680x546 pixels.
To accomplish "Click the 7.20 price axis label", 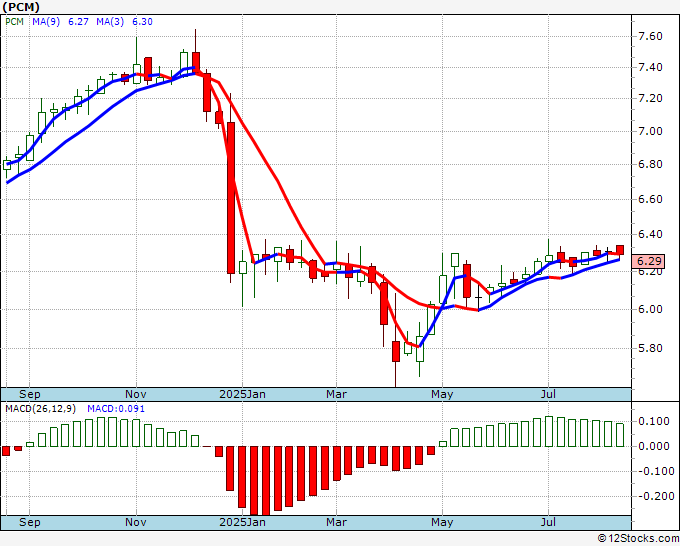I will point(650,98).
